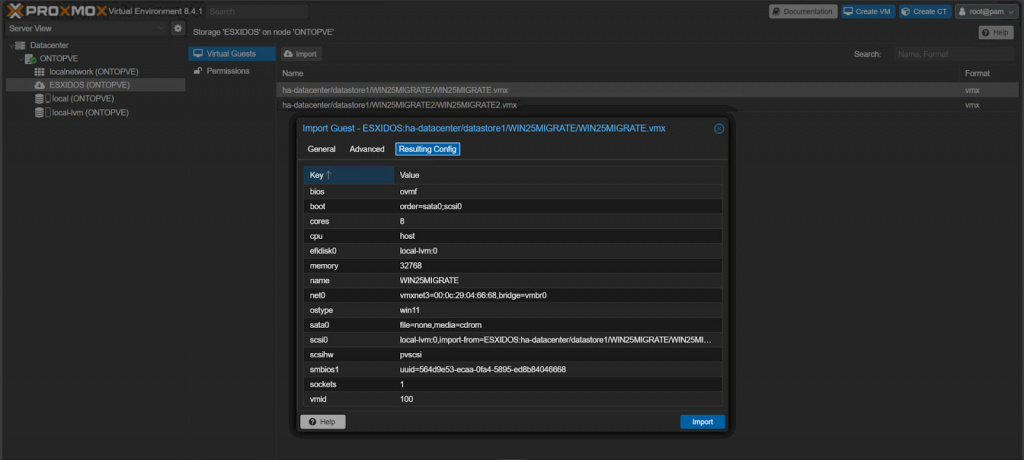Switch to the Resulting Config tab
1024x460 pixels.
[x=428, y=149]
